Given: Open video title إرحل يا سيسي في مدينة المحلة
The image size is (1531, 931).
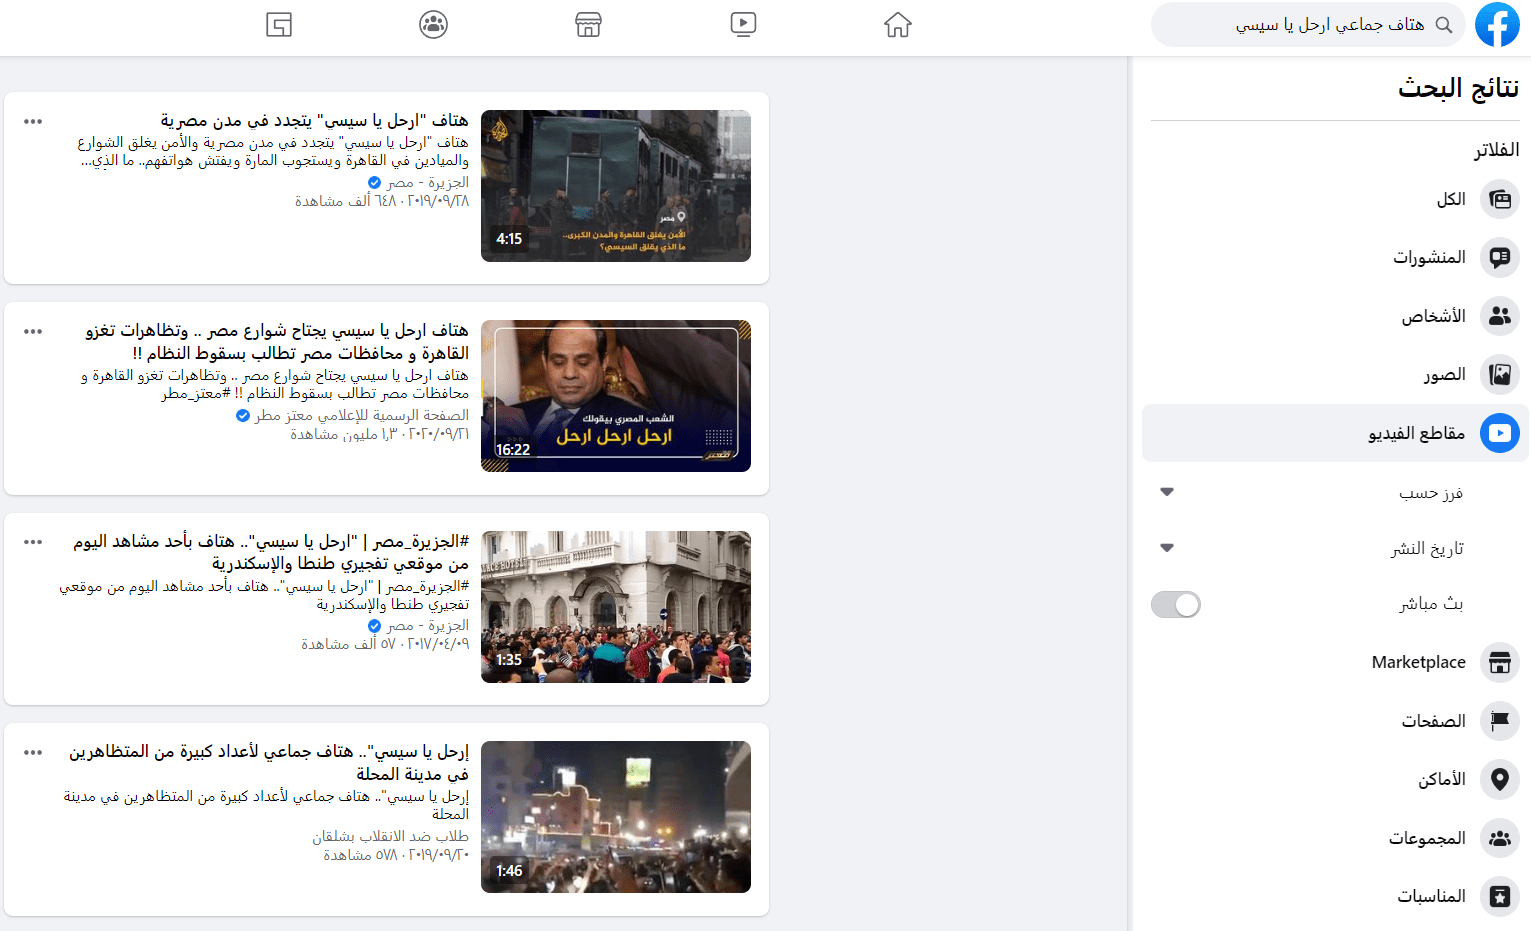Looking at the screenshot, I should coord(269,762).
